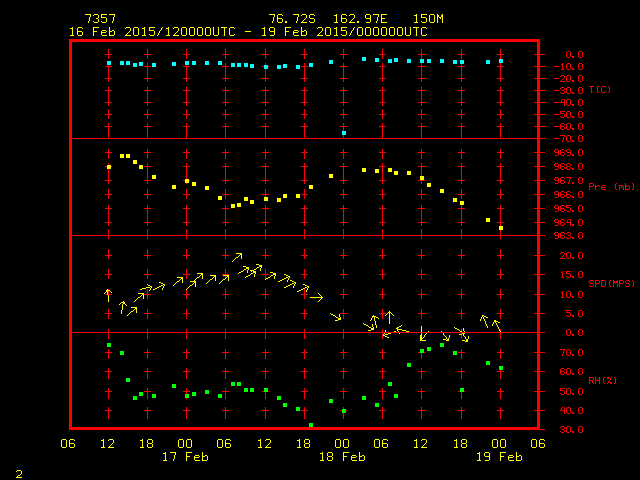Image resolution: width=640 pixels, height=480 pixels.
Task: Click the 19 Feb date label
Action: pyautogui.click(x=499, y=457)
